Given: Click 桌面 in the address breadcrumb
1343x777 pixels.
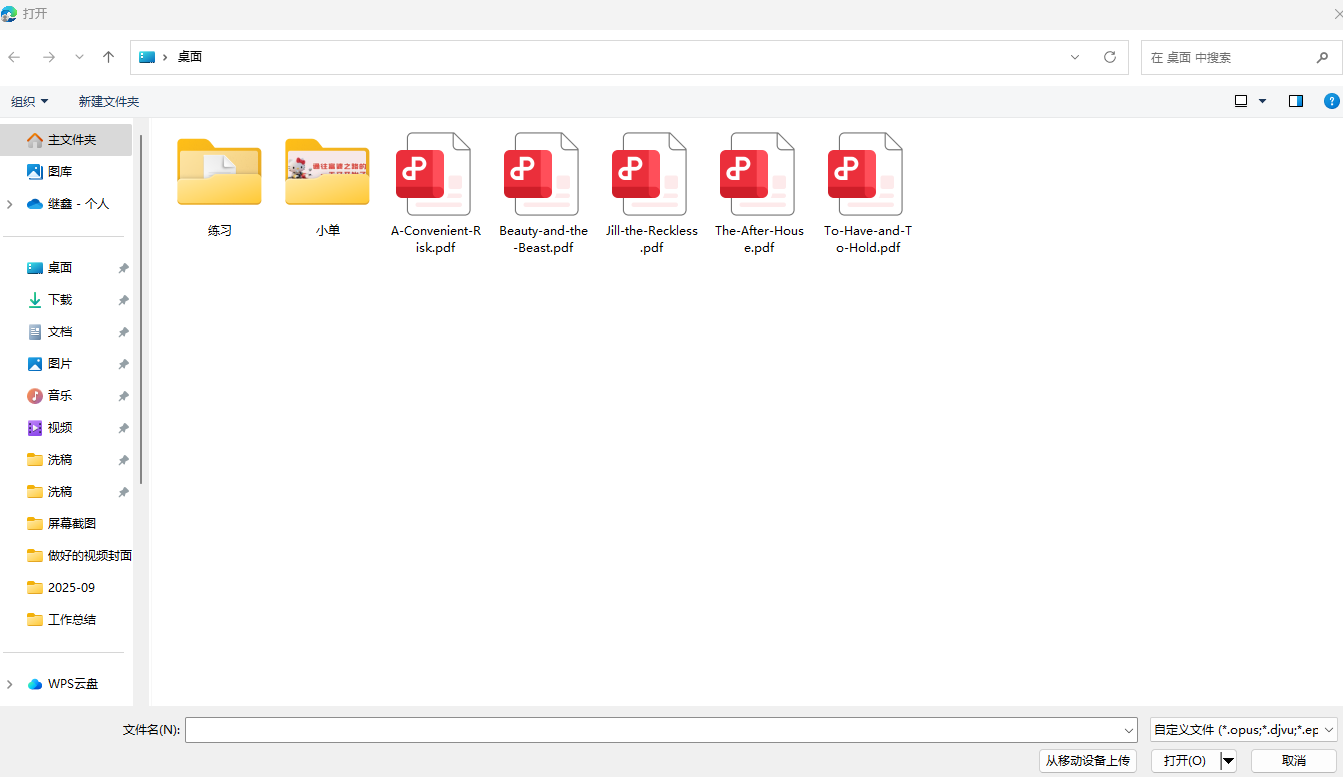Looking at the screenshot, I should [190, 57].
